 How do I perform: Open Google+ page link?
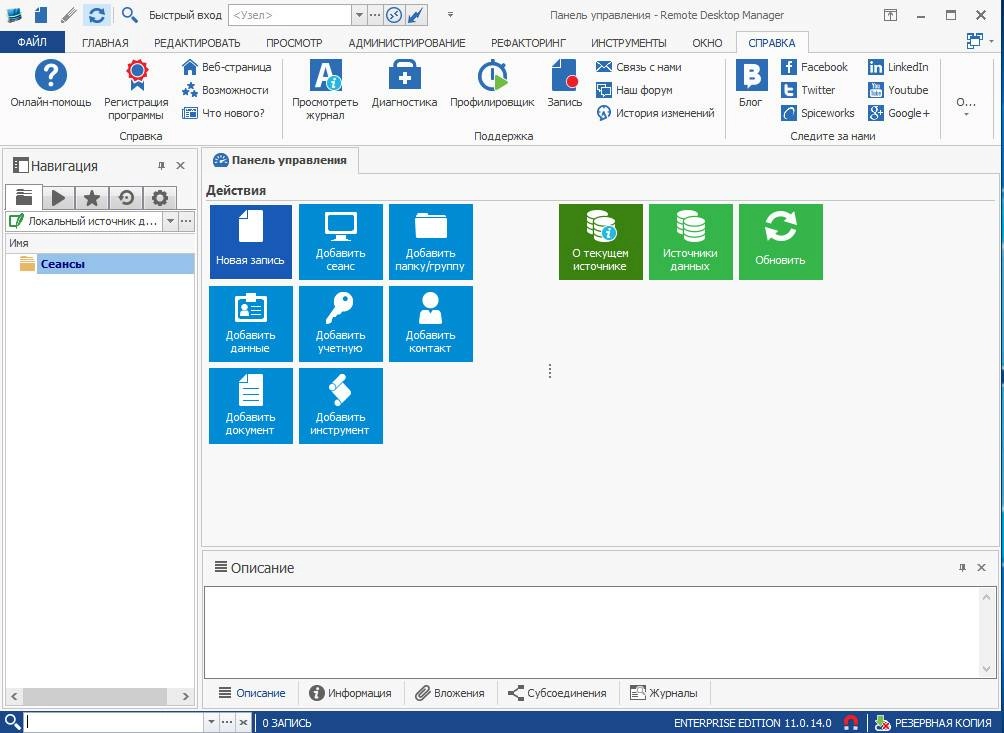coord(899,113)
